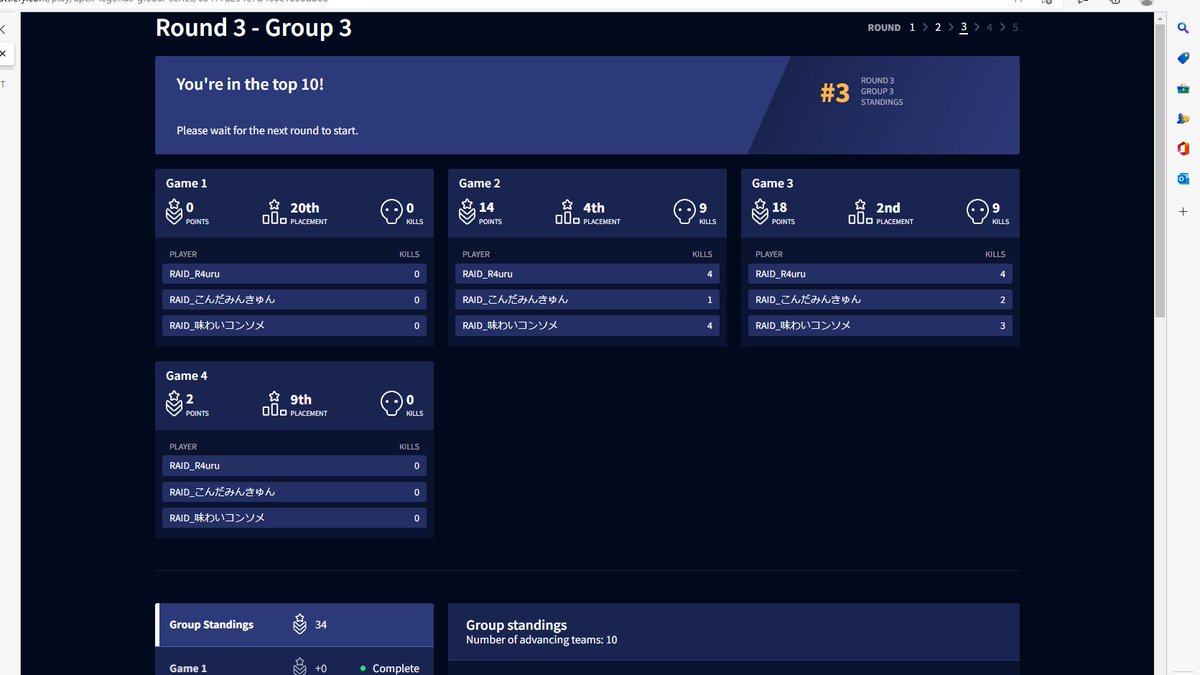Click the scrollbar up arrow
The height and width of the screenshot is (675, 1200).
1160,17
